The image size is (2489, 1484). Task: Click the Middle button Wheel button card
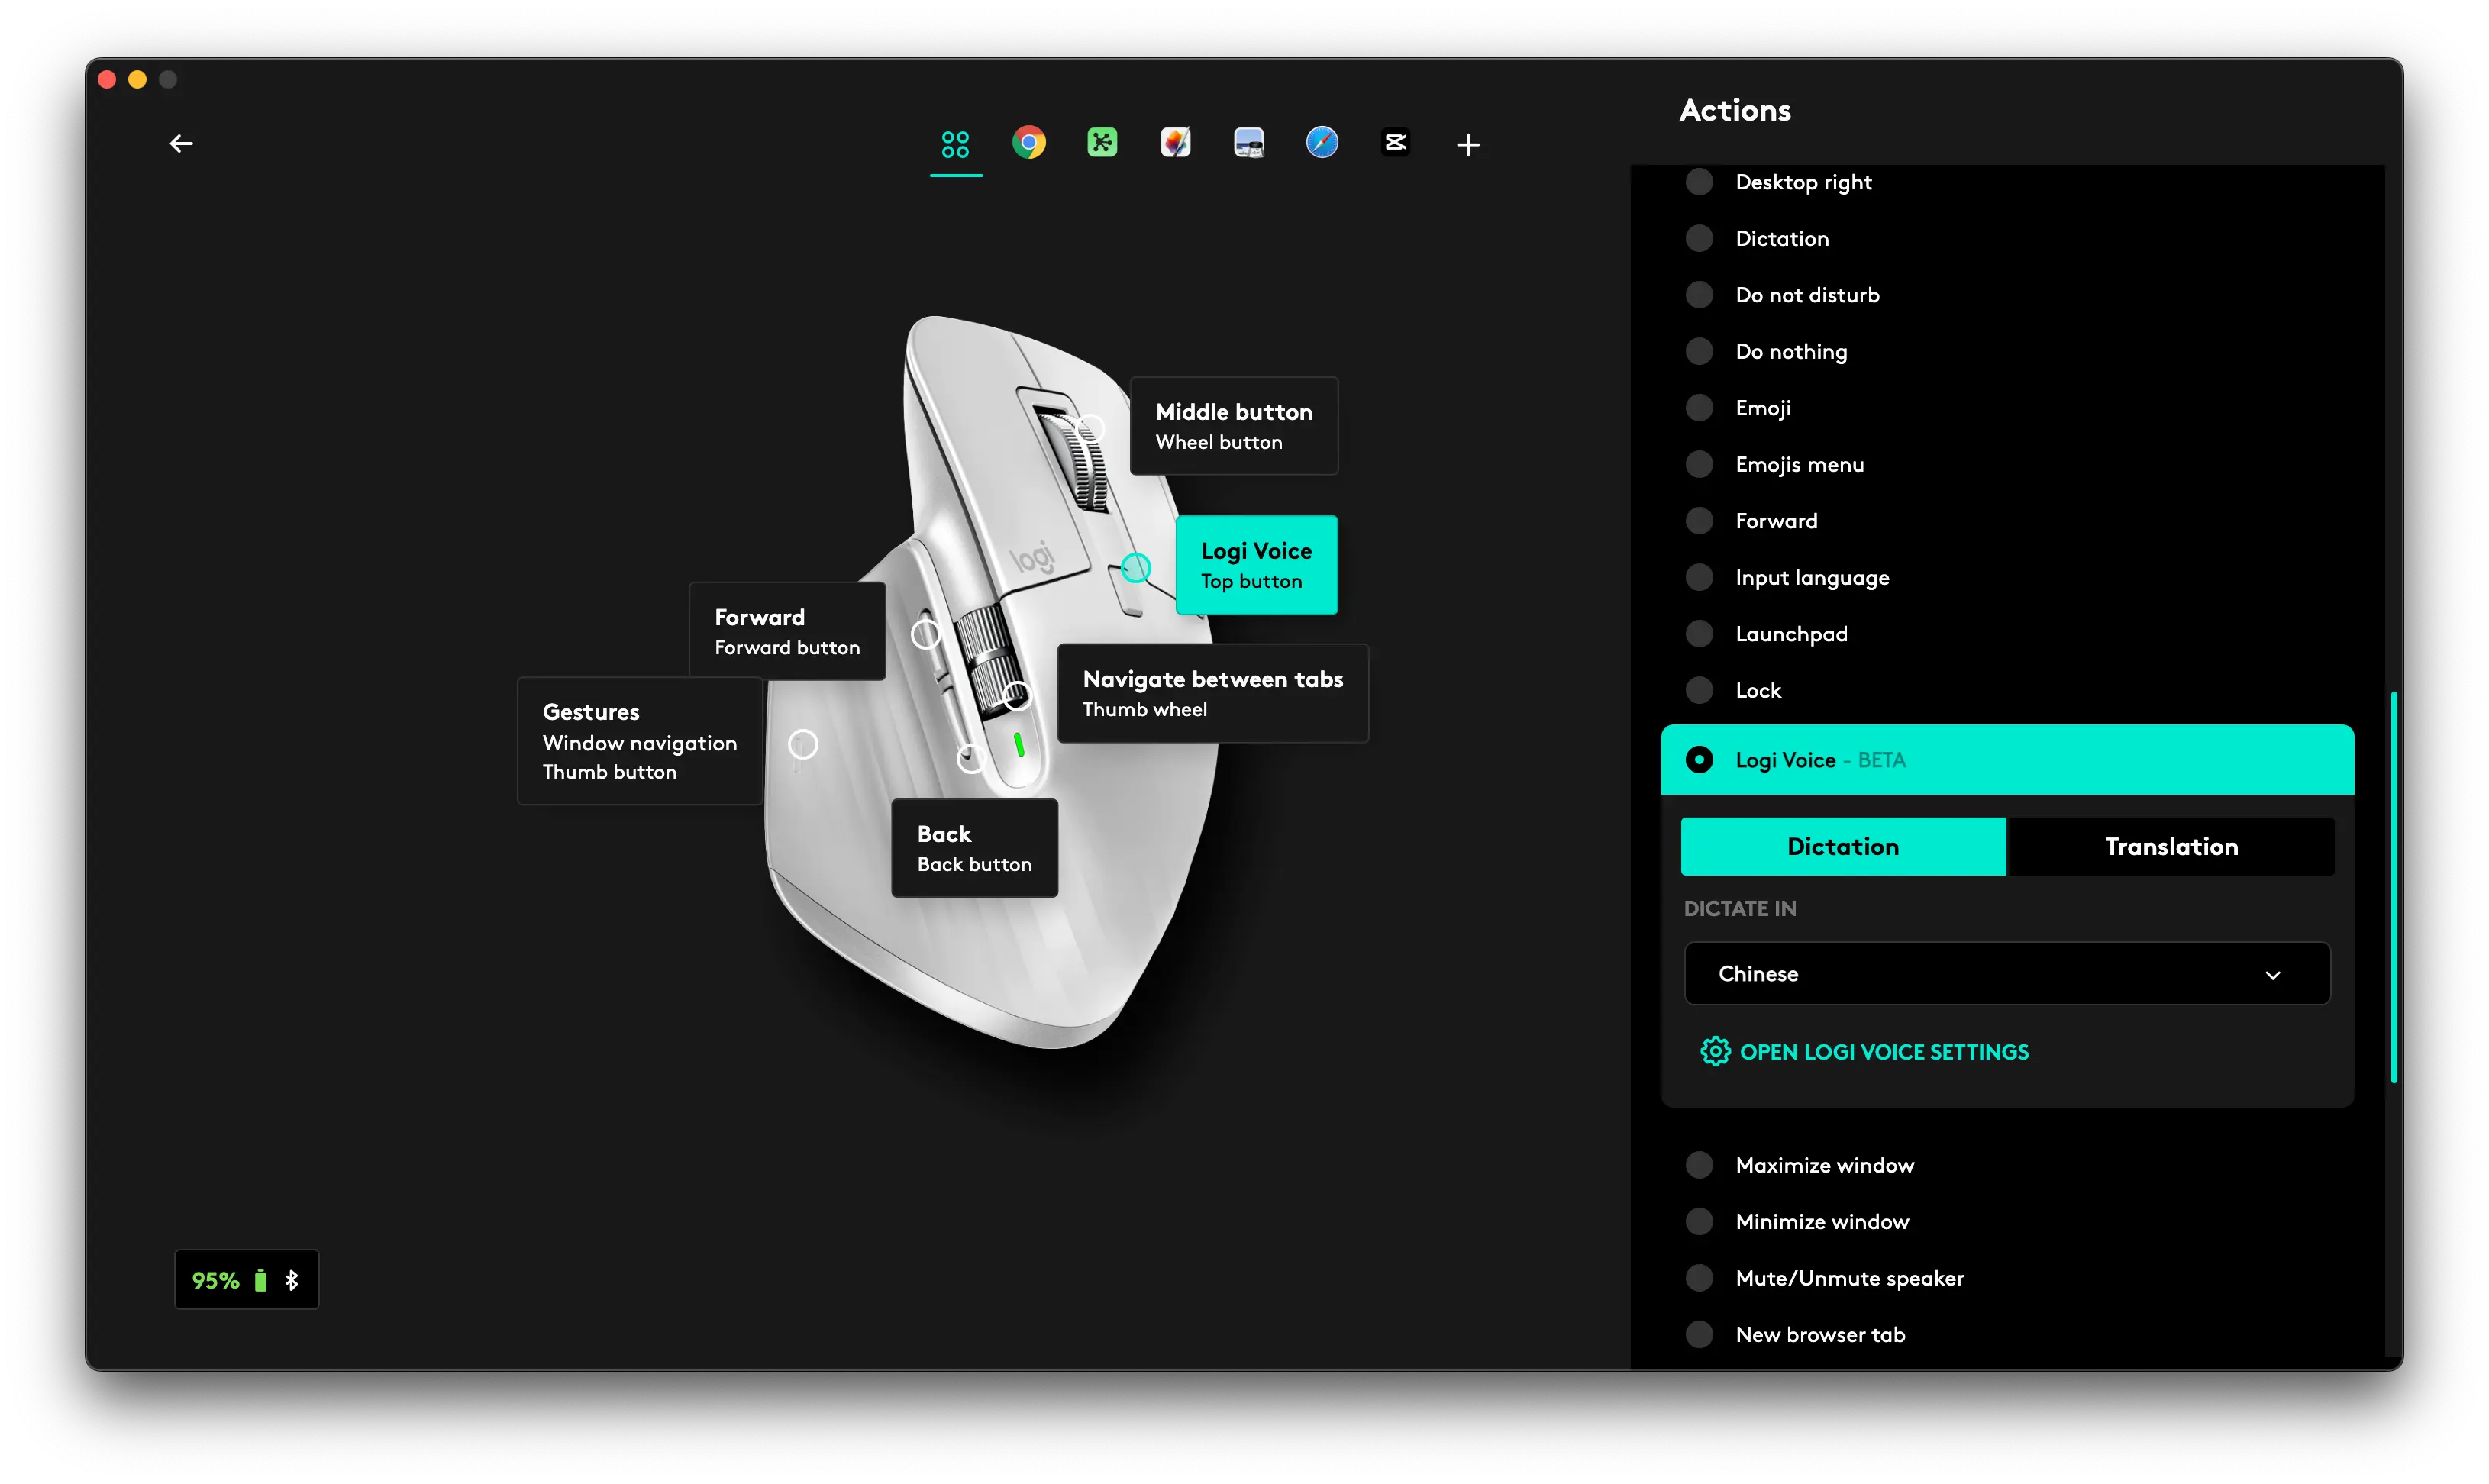click(1234, 426)
